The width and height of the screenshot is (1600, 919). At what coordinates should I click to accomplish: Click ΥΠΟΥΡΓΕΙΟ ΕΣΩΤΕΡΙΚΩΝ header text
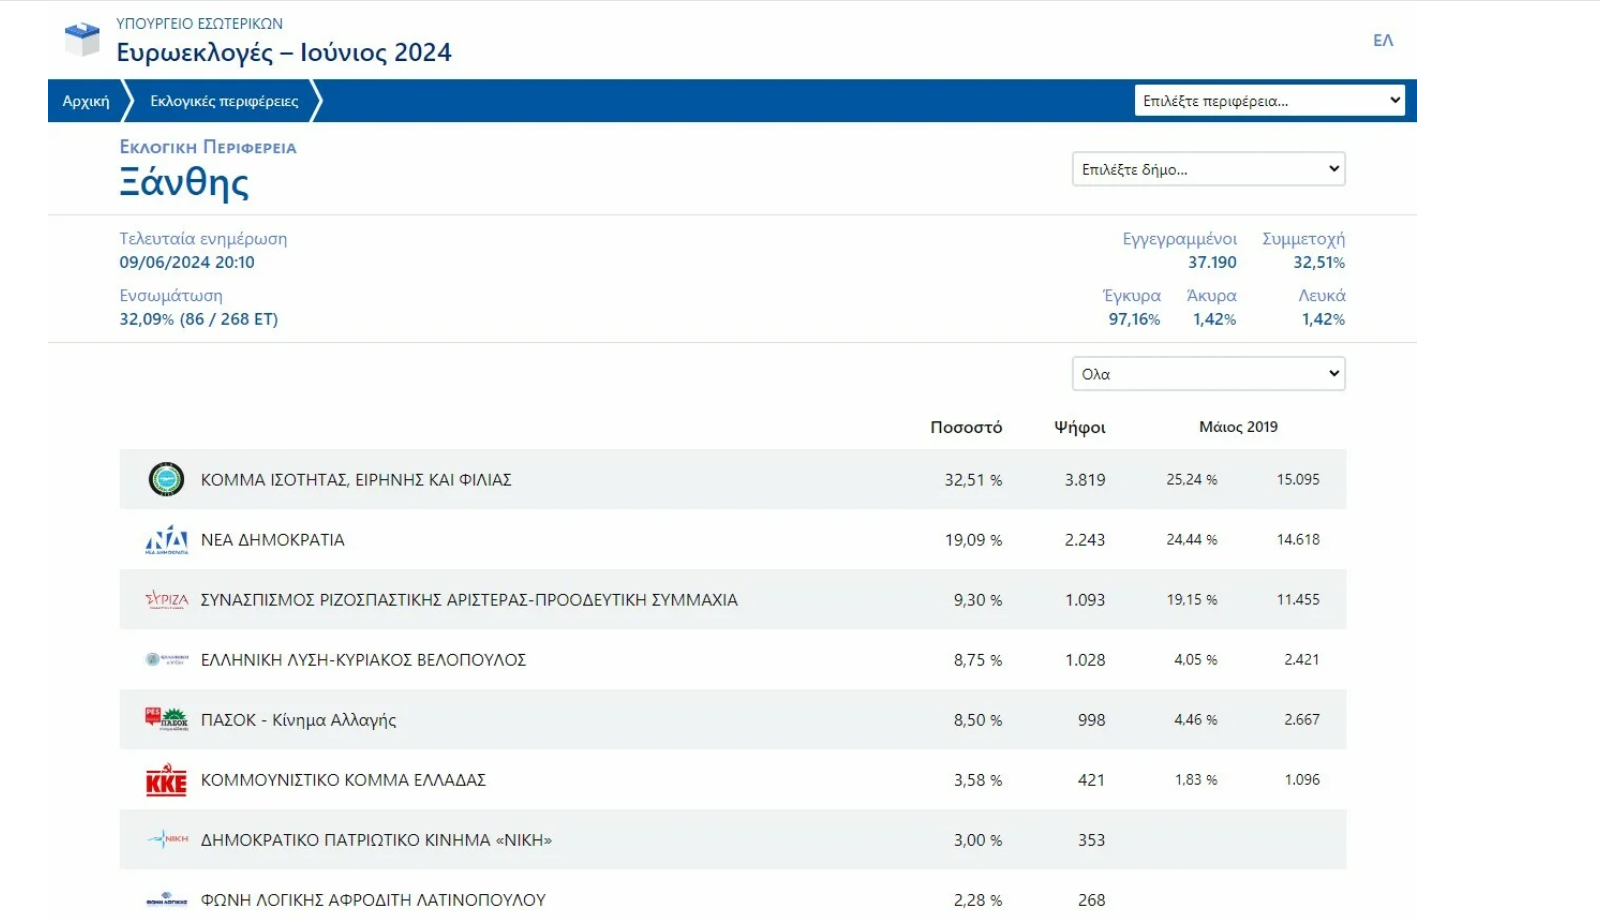199,23
